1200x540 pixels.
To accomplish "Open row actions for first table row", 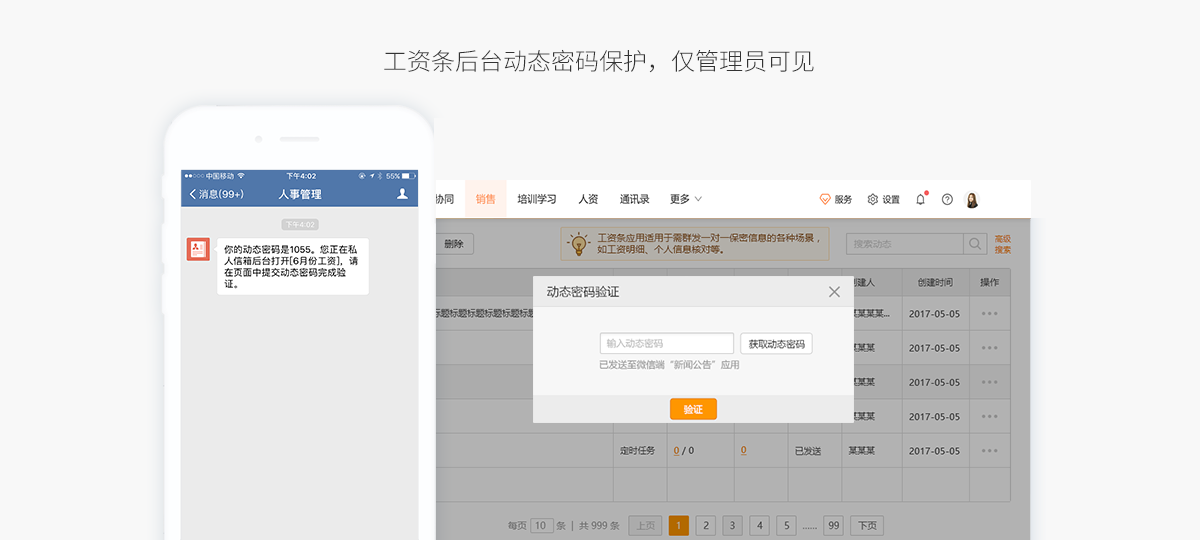I will (989, 313).
